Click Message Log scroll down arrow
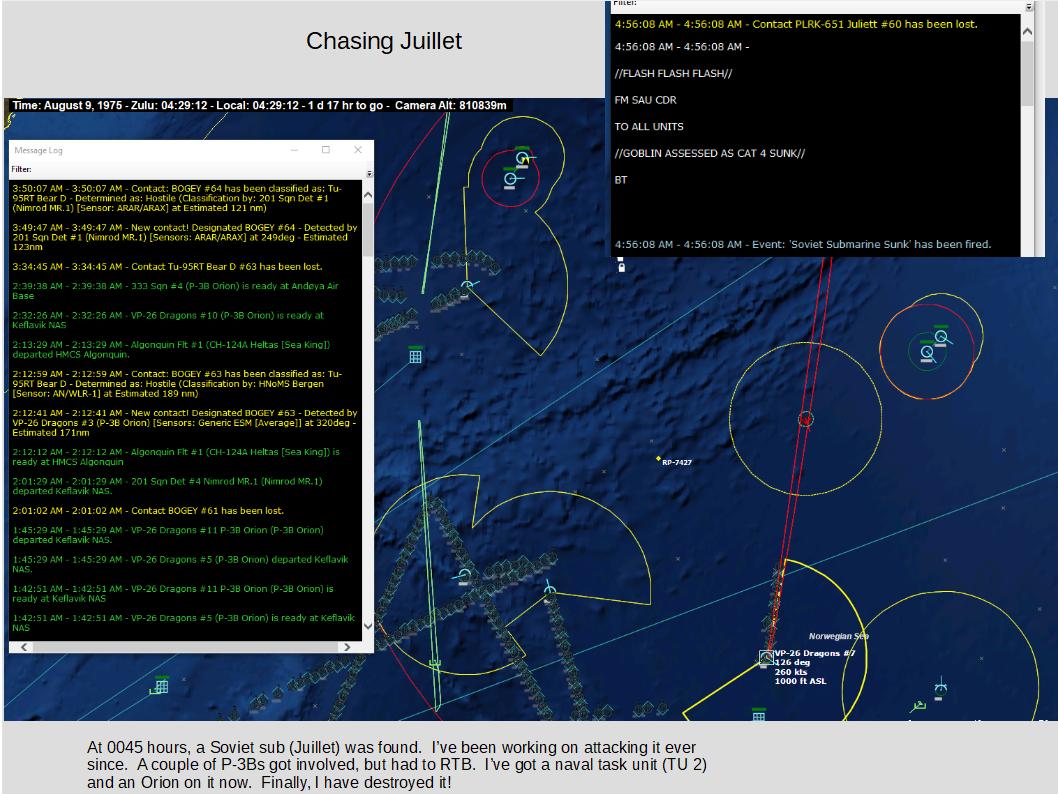Viewport: 1058px width, 794px height. (x=368, y=626)
